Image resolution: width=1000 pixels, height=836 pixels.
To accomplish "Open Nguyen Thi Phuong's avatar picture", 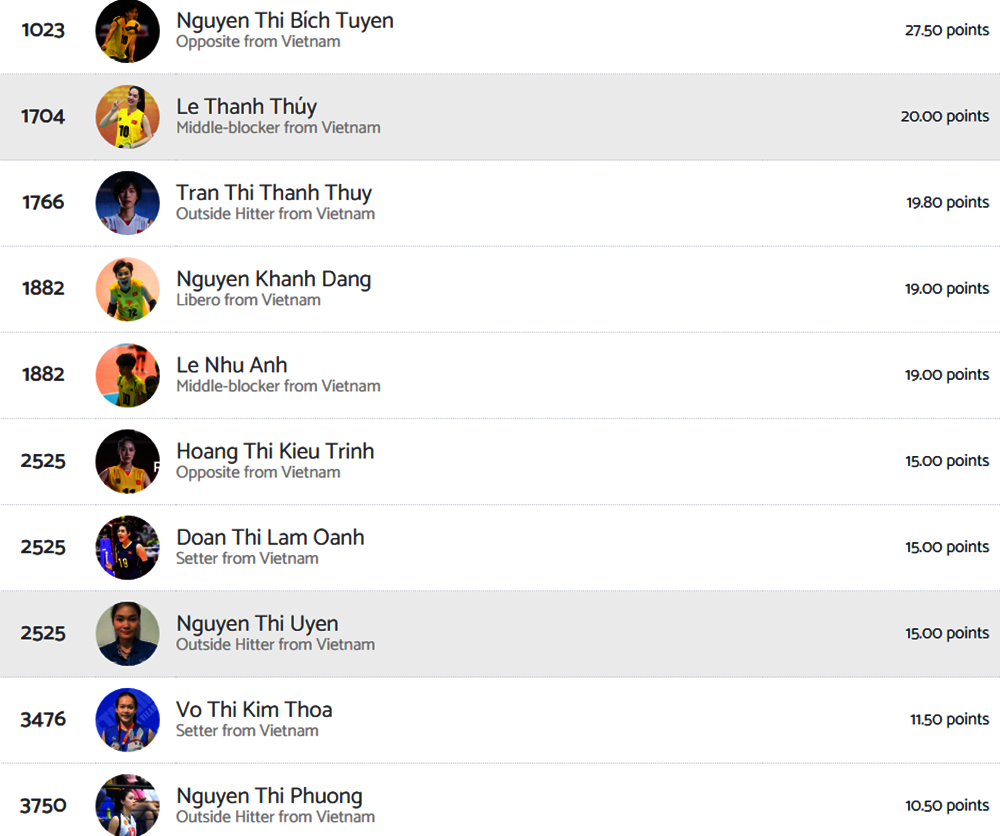I will coord(127,805).
